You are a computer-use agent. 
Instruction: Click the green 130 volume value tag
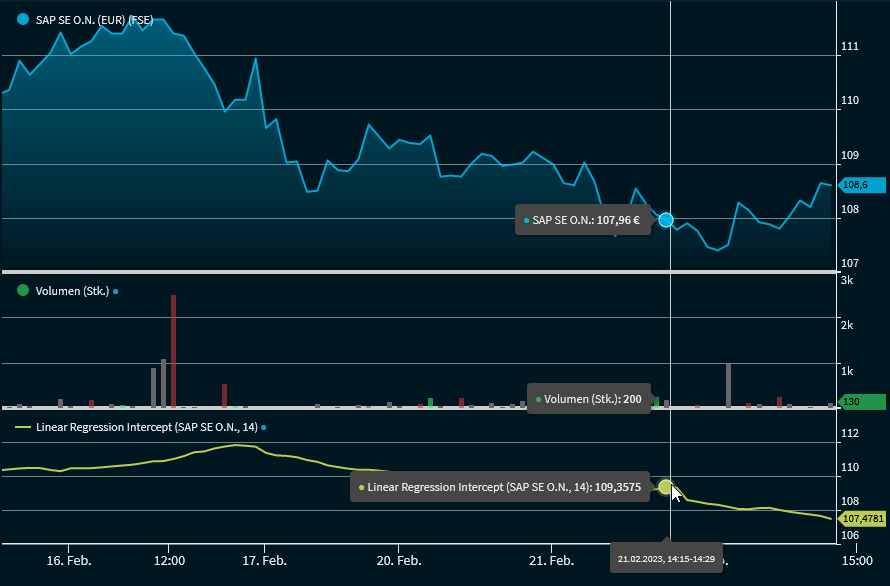pos(862,402)
